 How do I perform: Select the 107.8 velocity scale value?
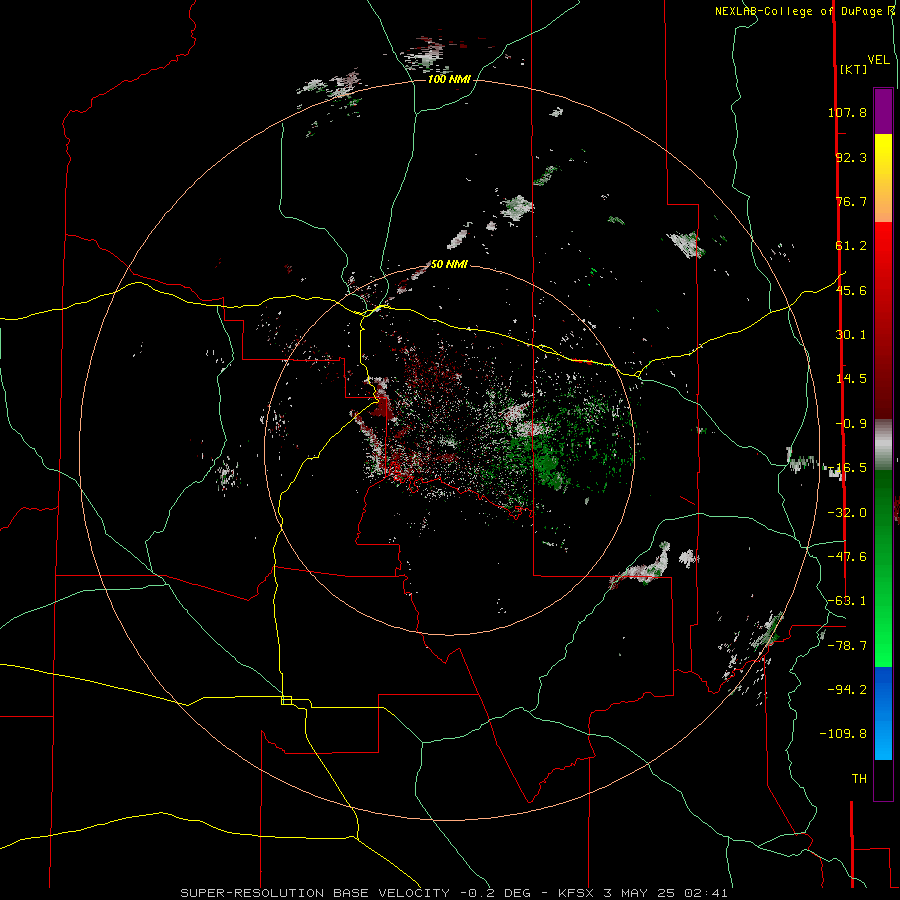click(847, 112)
